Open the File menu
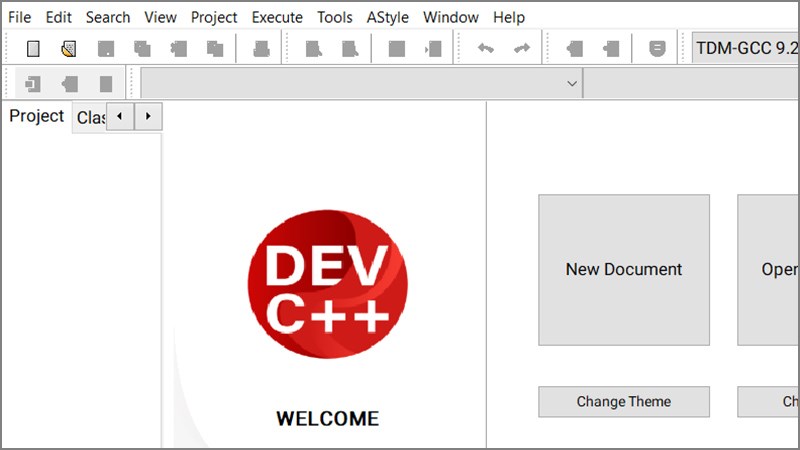800x450 pixels. tap(19, 17)
